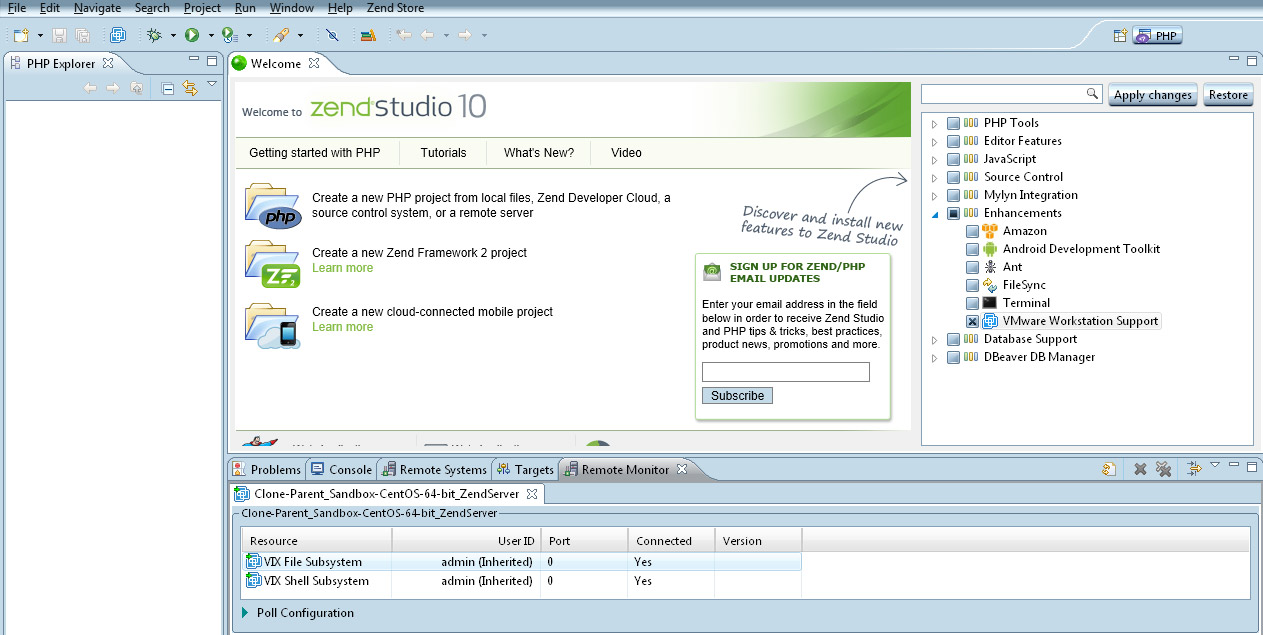Click the Restore button
This screenshot has height=635, width=1263.
(x=1228, y=95)
